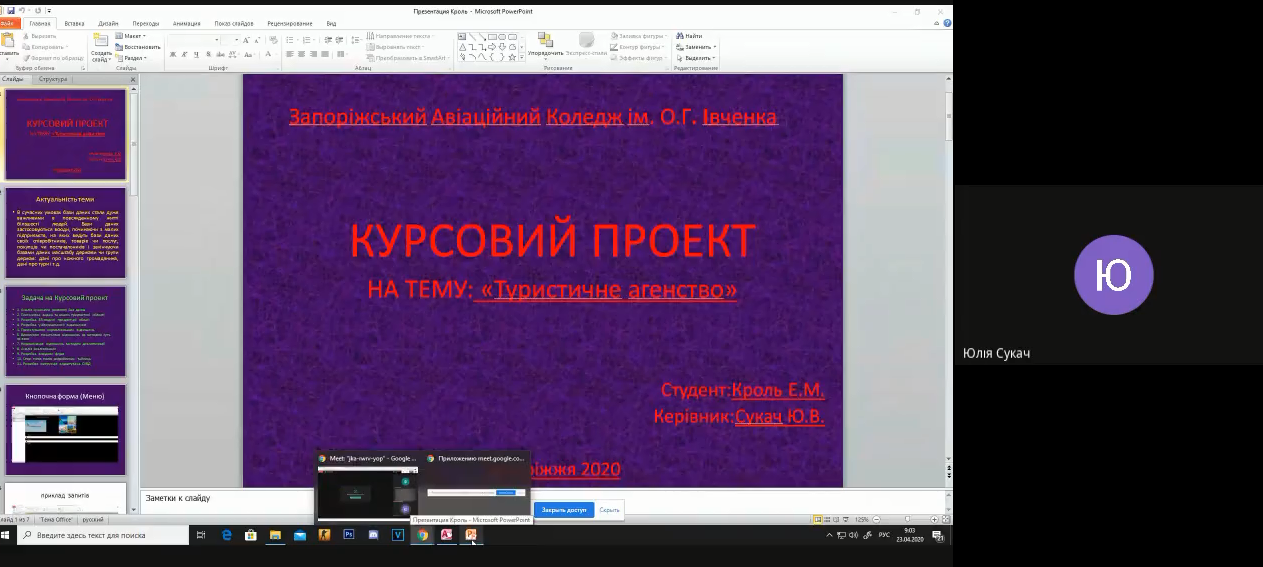The image size is (1263, 567).
Task: Open Microsoft Edge from taskbar
Action: 227,535
